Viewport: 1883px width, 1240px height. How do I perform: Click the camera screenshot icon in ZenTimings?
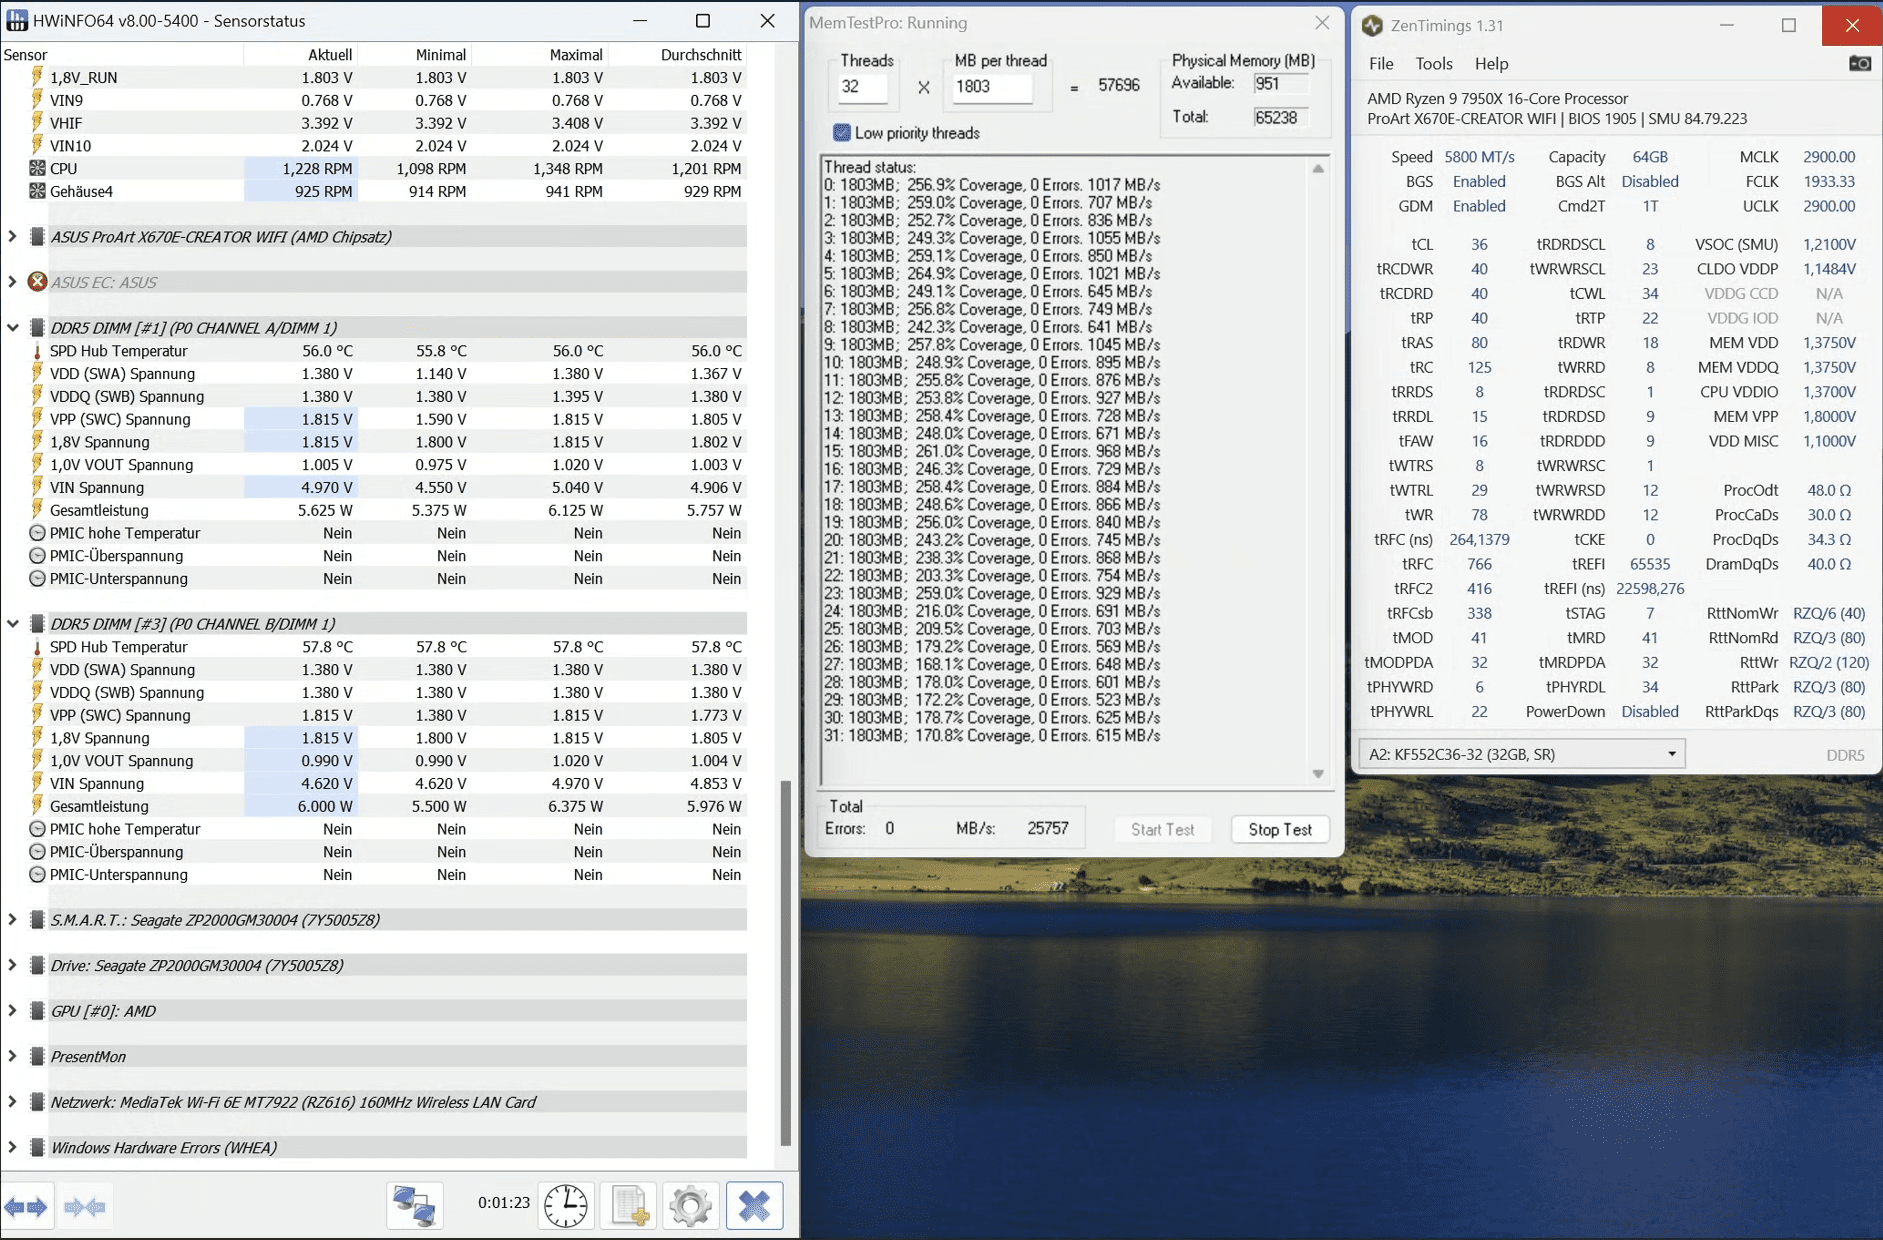1860,64
